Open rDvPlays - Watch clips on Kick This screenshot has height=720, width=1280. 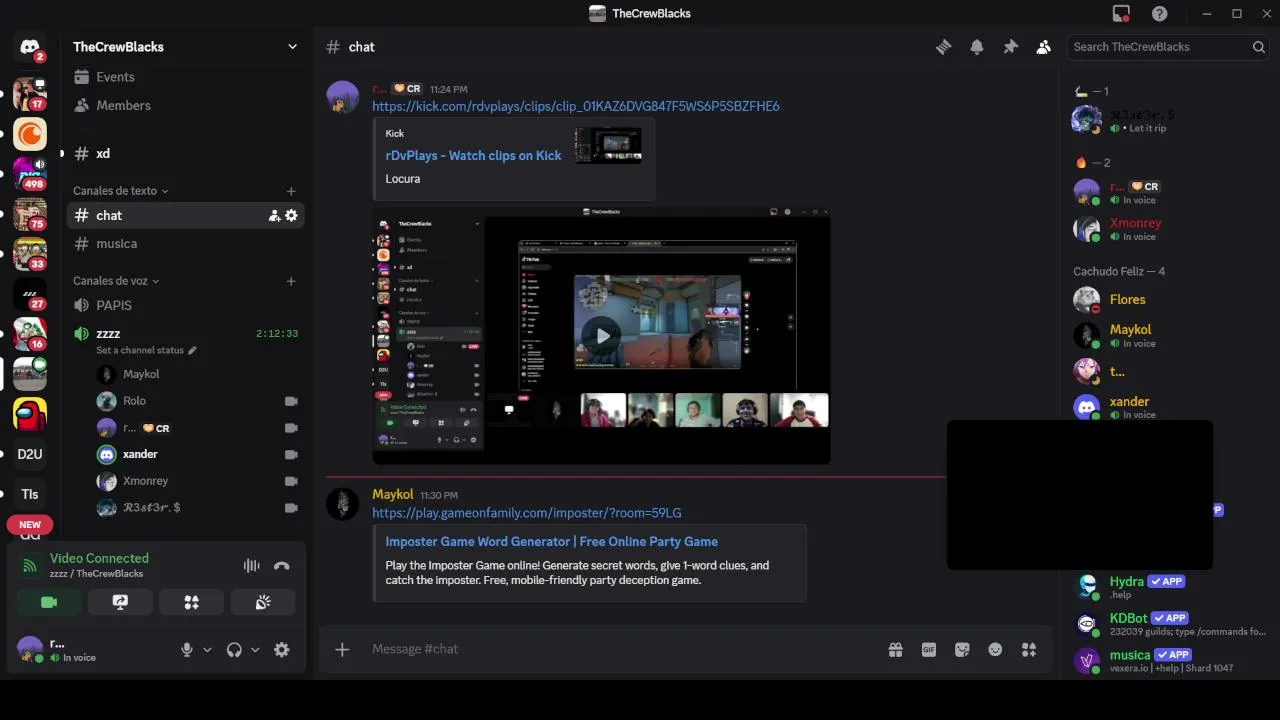click(473, 156)
